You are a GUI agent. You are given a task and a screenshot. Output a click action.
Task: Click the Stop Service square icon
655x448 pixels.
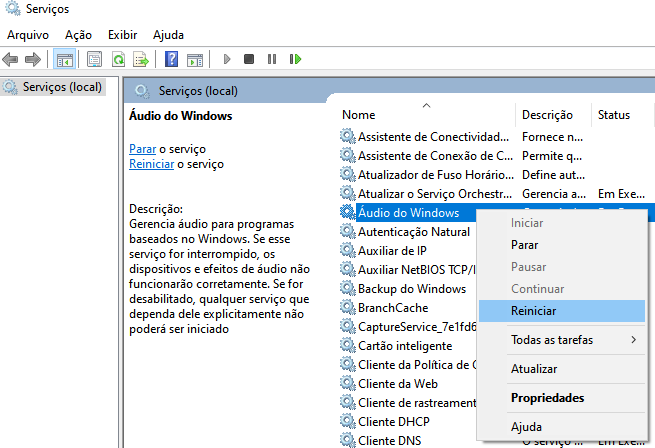coord(249,59)
